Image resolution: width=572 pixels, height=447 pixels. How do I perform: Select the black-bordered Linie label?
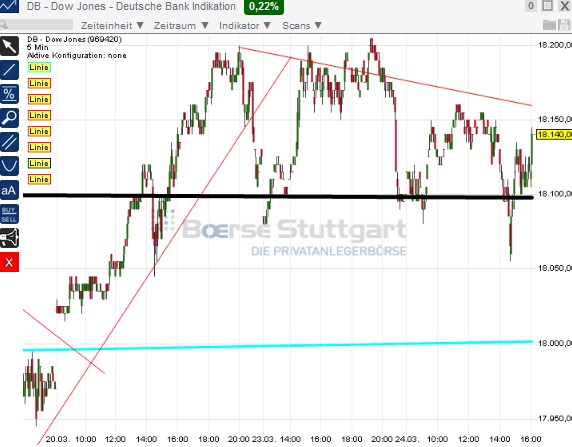(39, 163)
